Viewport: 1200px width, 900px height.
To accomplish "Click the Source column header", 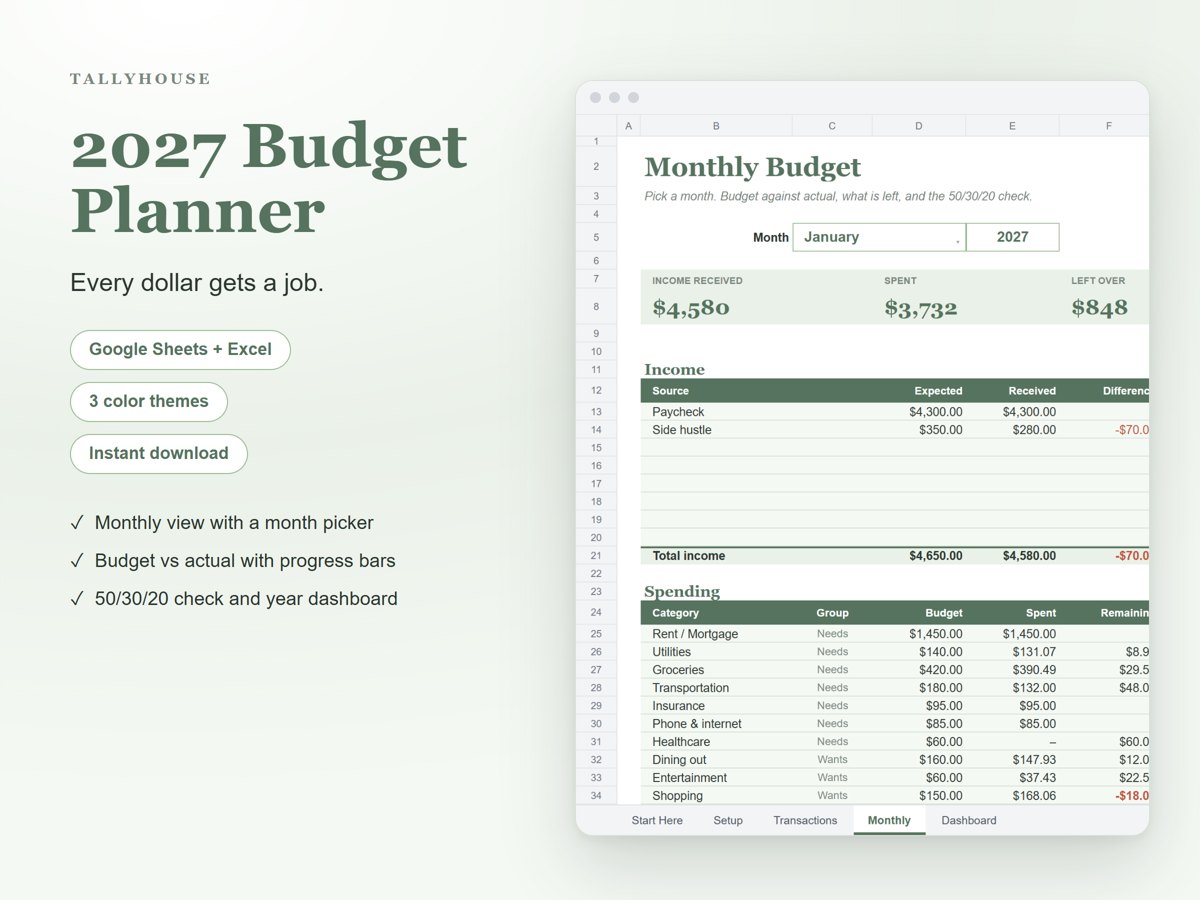I will coord(670,391).
